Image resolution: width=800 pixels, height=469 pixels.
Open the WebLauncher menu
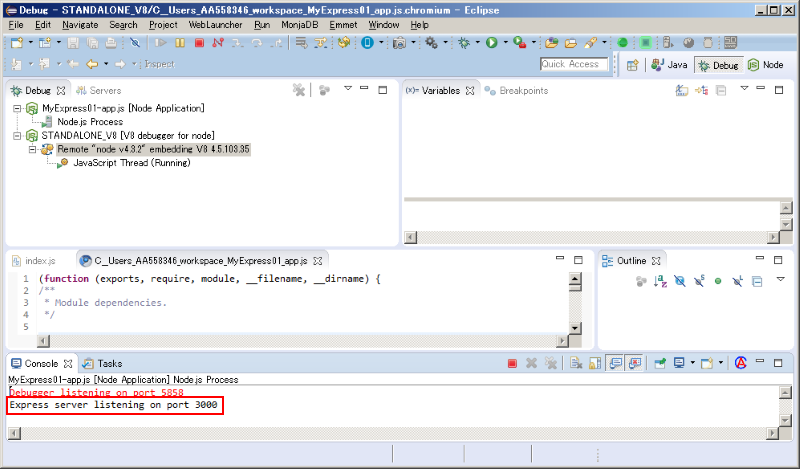(x=215, y=24)
